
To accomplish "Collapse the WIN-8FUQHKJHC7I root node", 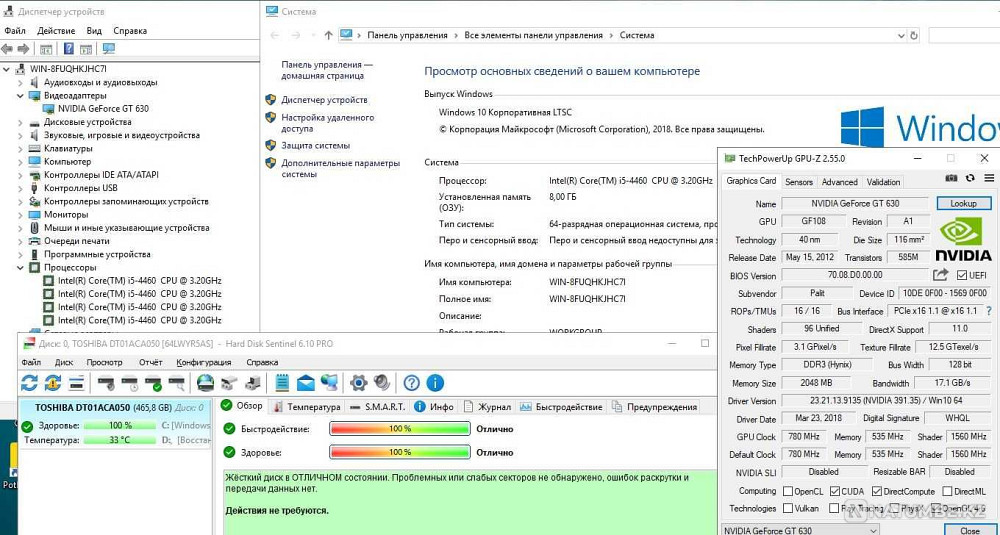I will pyautogui.click(x=7, y=69).
